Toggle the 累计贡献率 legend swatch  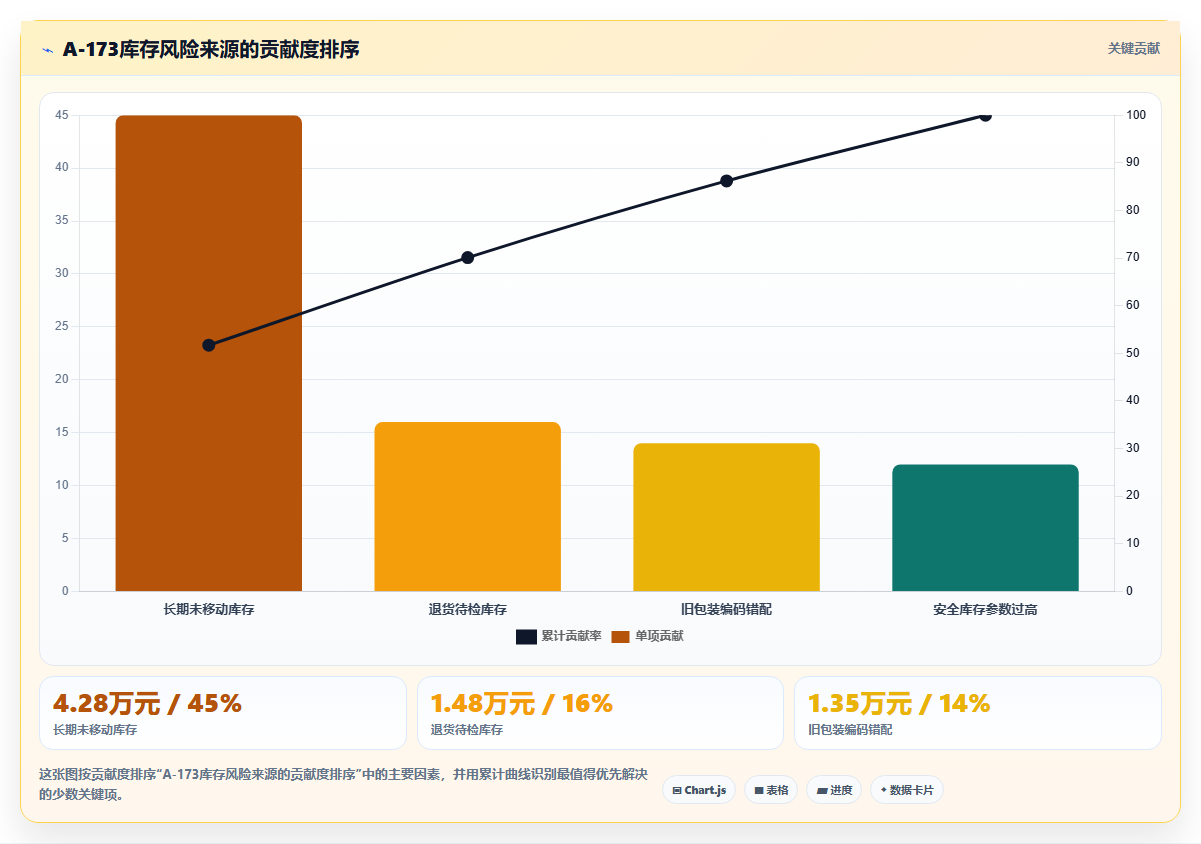(527, 637)
